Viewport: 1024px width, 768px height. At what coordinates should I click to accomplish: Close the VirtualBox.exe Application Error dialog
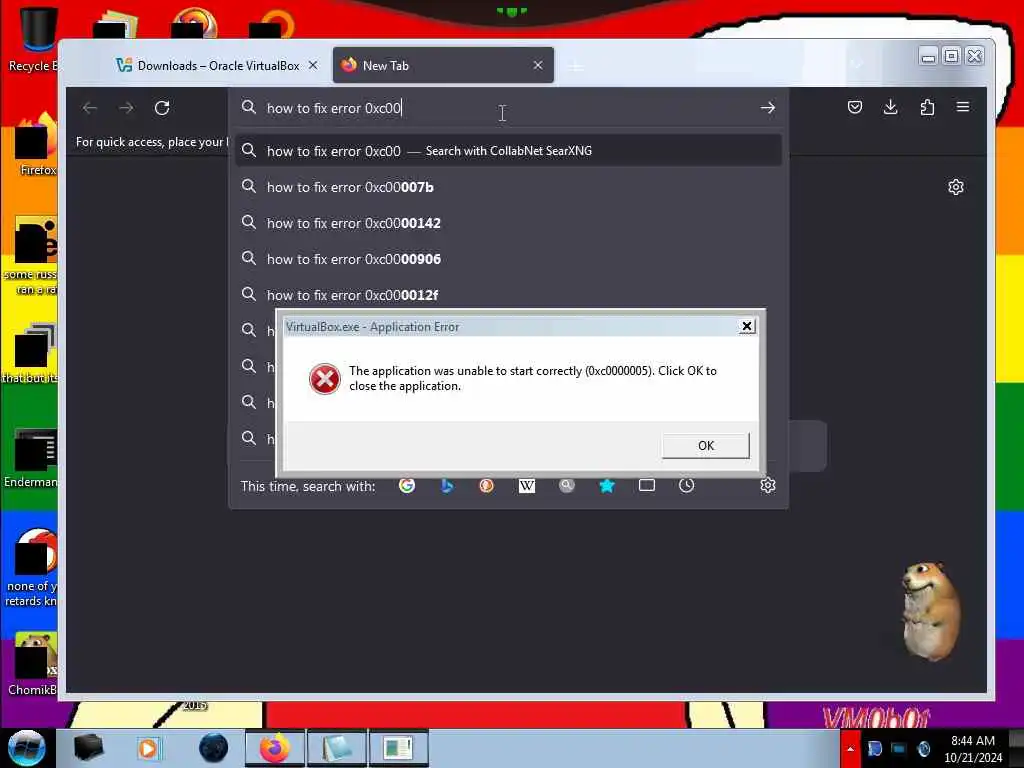[x=746, y=326]
